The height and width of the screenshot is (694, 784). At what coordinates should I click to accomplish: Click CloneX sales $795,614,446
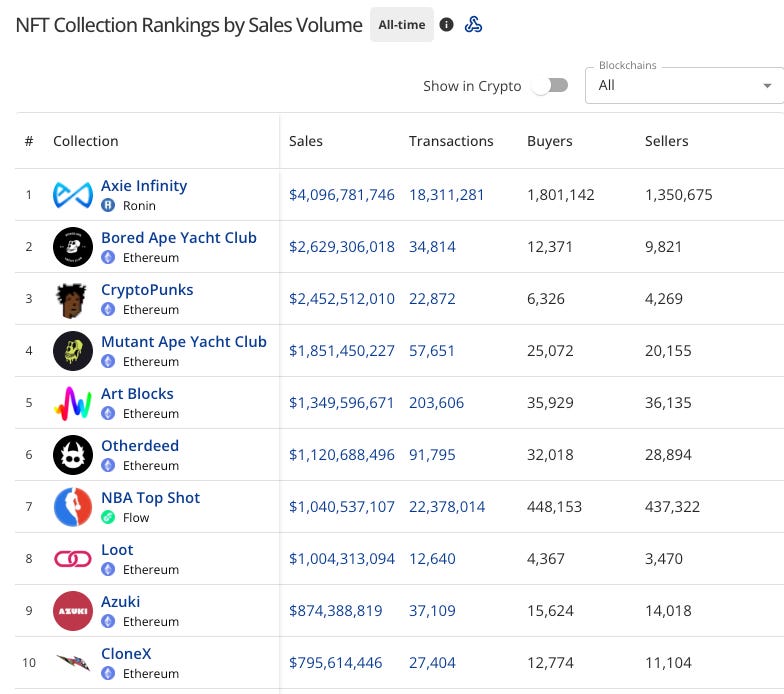point(336,663)
